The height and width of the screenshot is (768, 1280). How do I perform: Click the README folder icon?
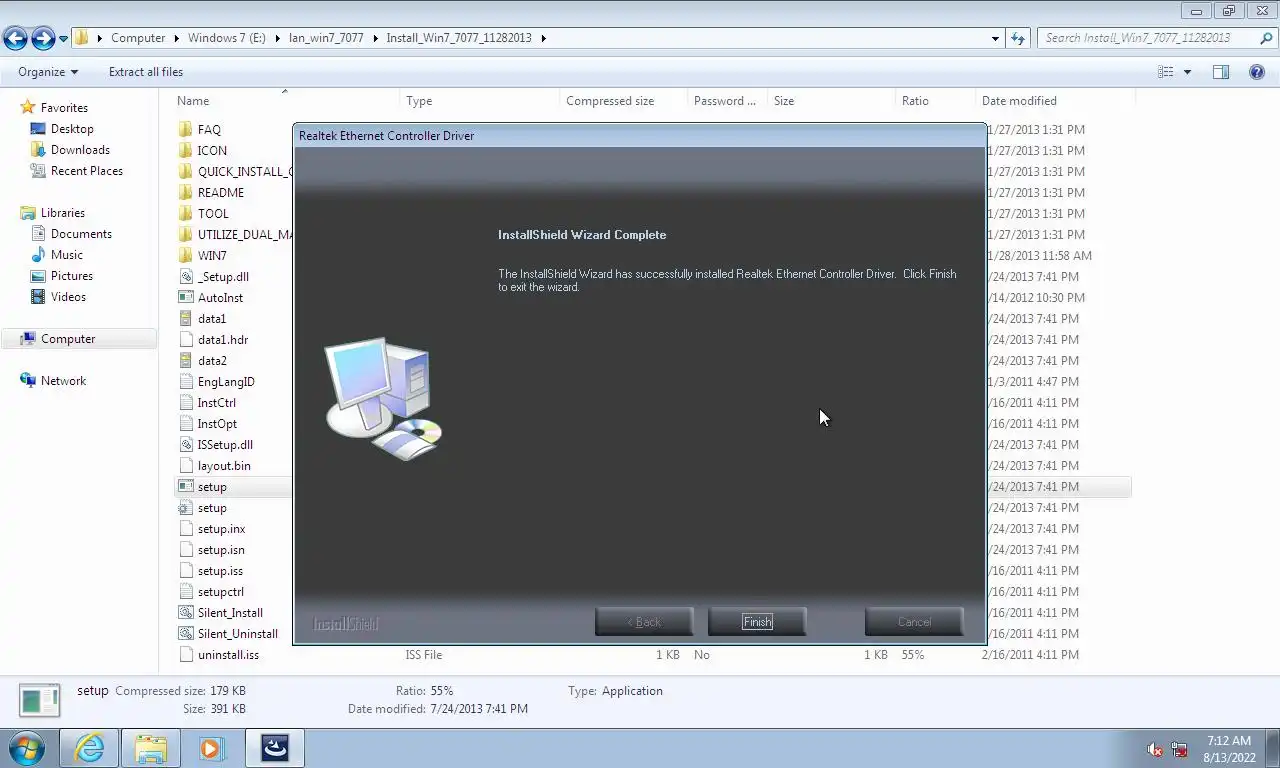point(185,193)
